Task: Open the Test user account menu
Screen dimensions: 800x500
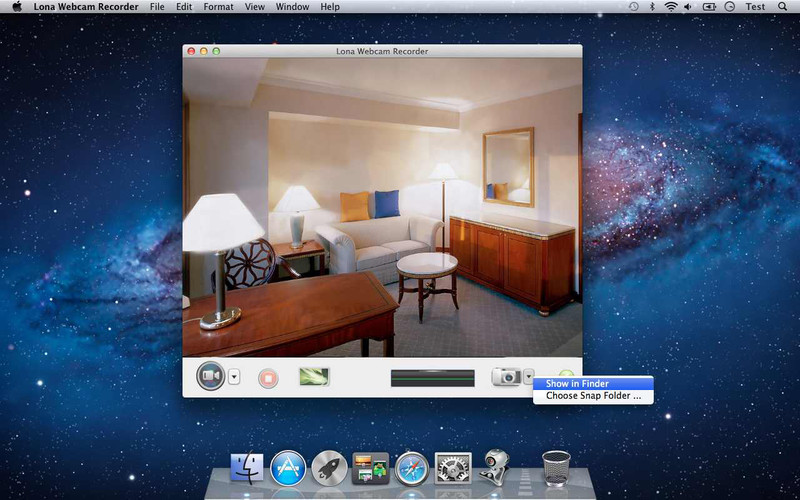Action: pyautogui.click(x=755, y=7)
